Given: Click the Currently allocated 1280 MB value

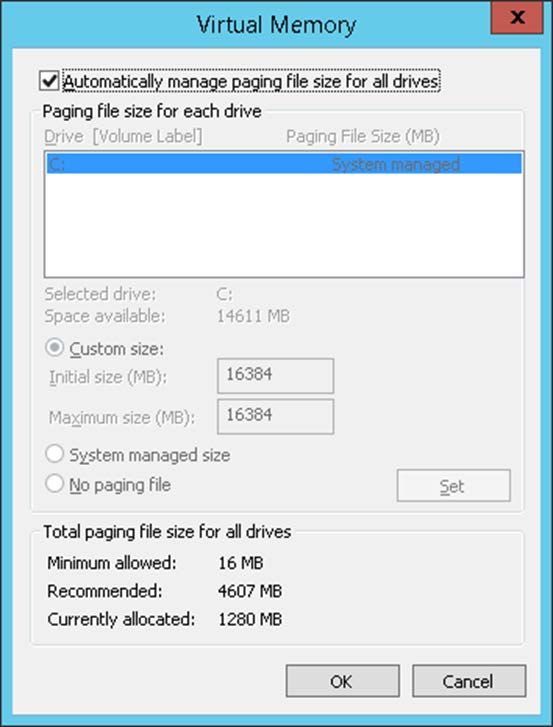Looking at the screenshot, I should pyautogui.click(x=250, y=619).
